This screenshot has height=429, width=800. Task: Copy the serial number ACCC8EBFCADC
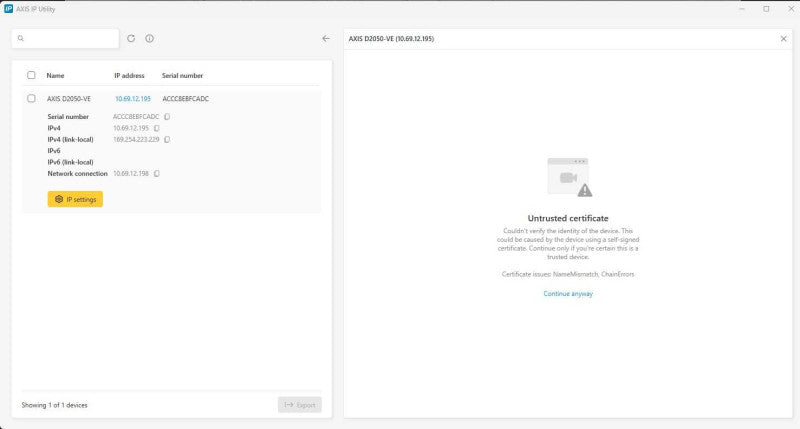[167, 117]
